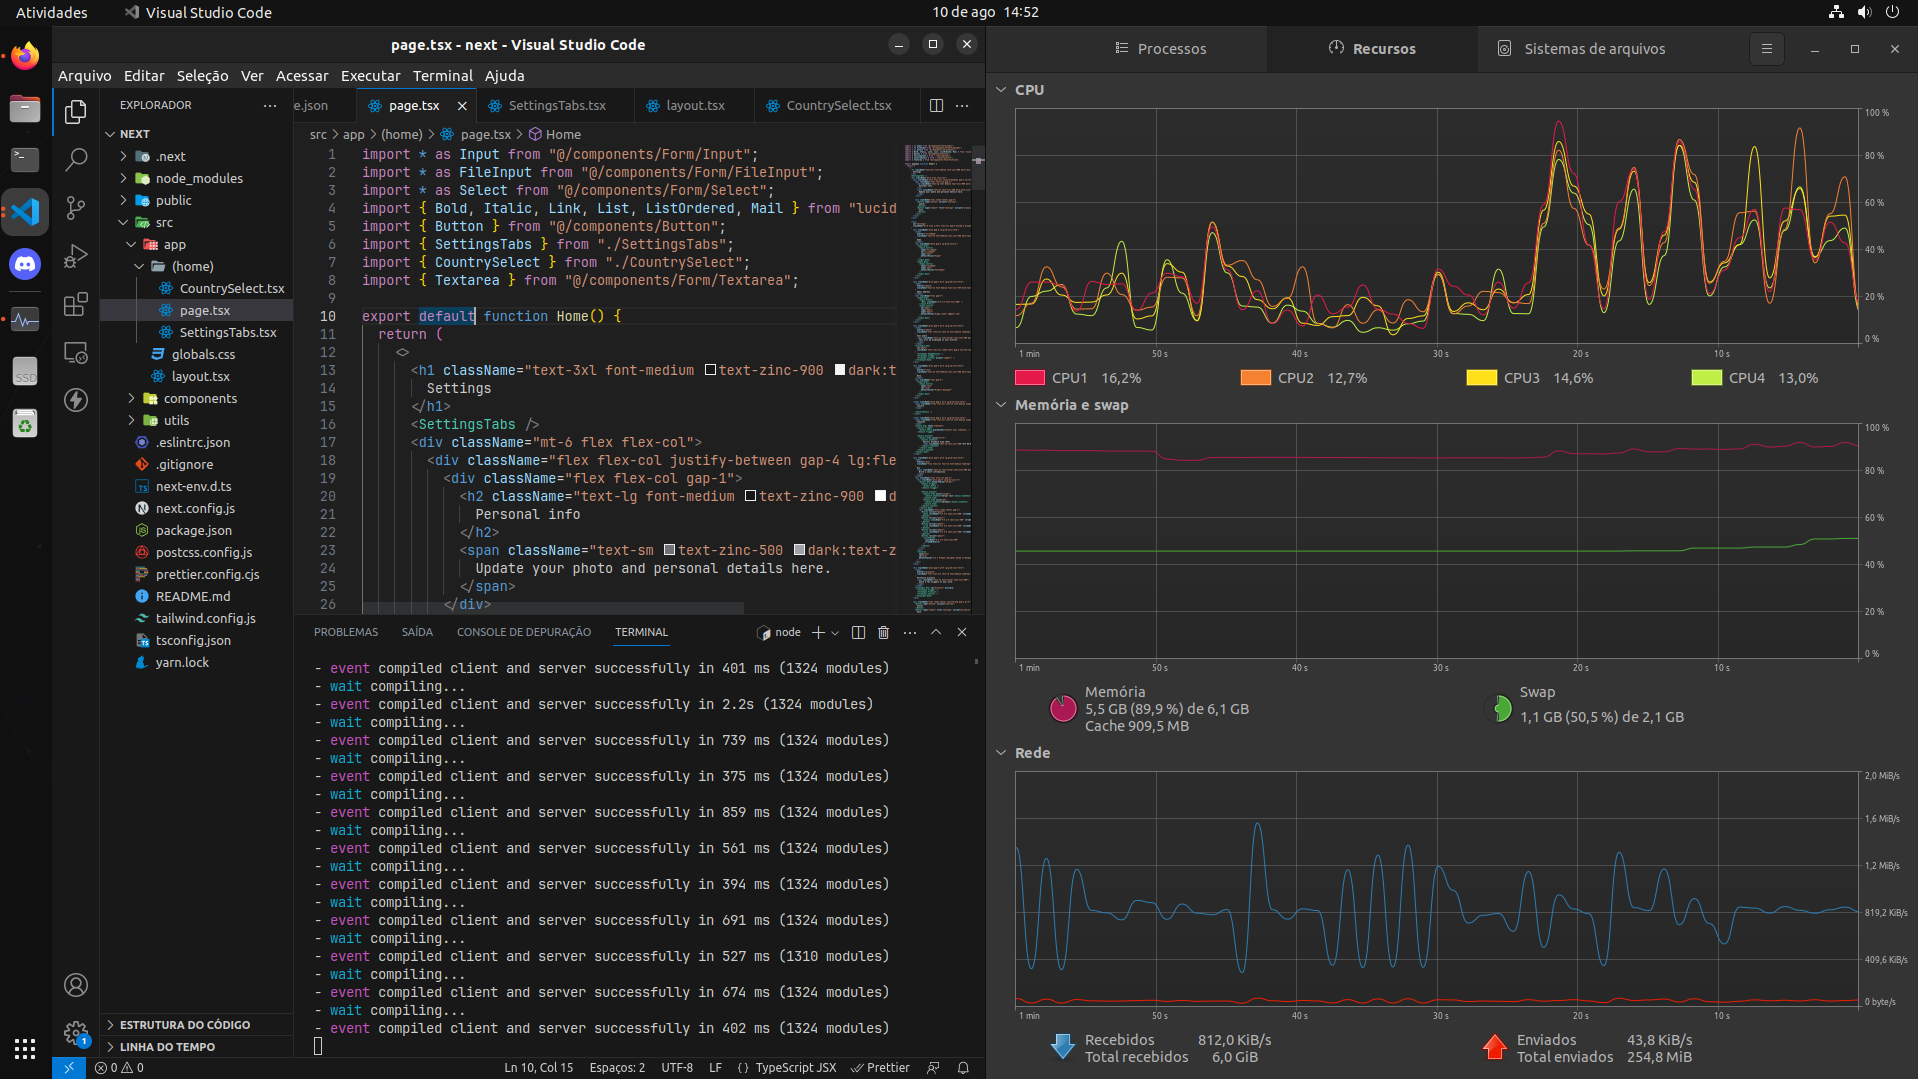Click the CPU1 color swatch legend
Image resolution: width=1918 pixels, height=1079 pixels.
click(1030, 377)
